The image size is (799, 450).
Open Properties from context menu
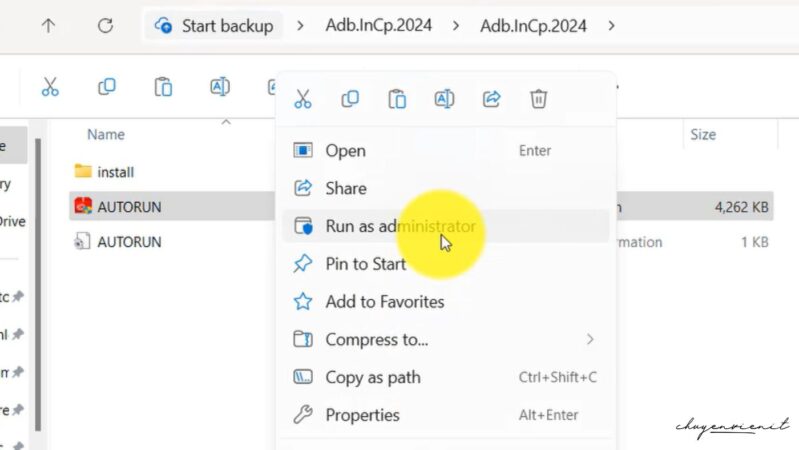(x=445, y=415)
